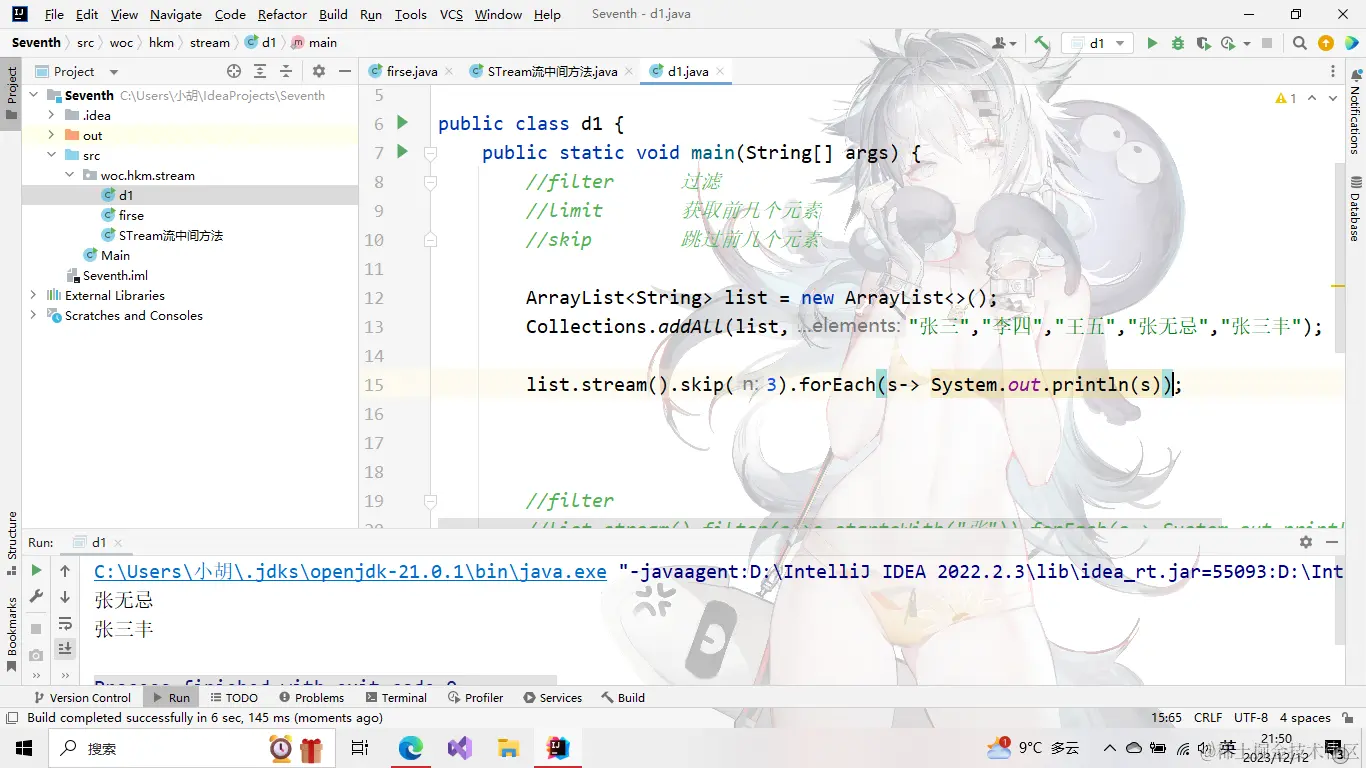Toggle the scroll-to-end console option

(x=65, y=648)
